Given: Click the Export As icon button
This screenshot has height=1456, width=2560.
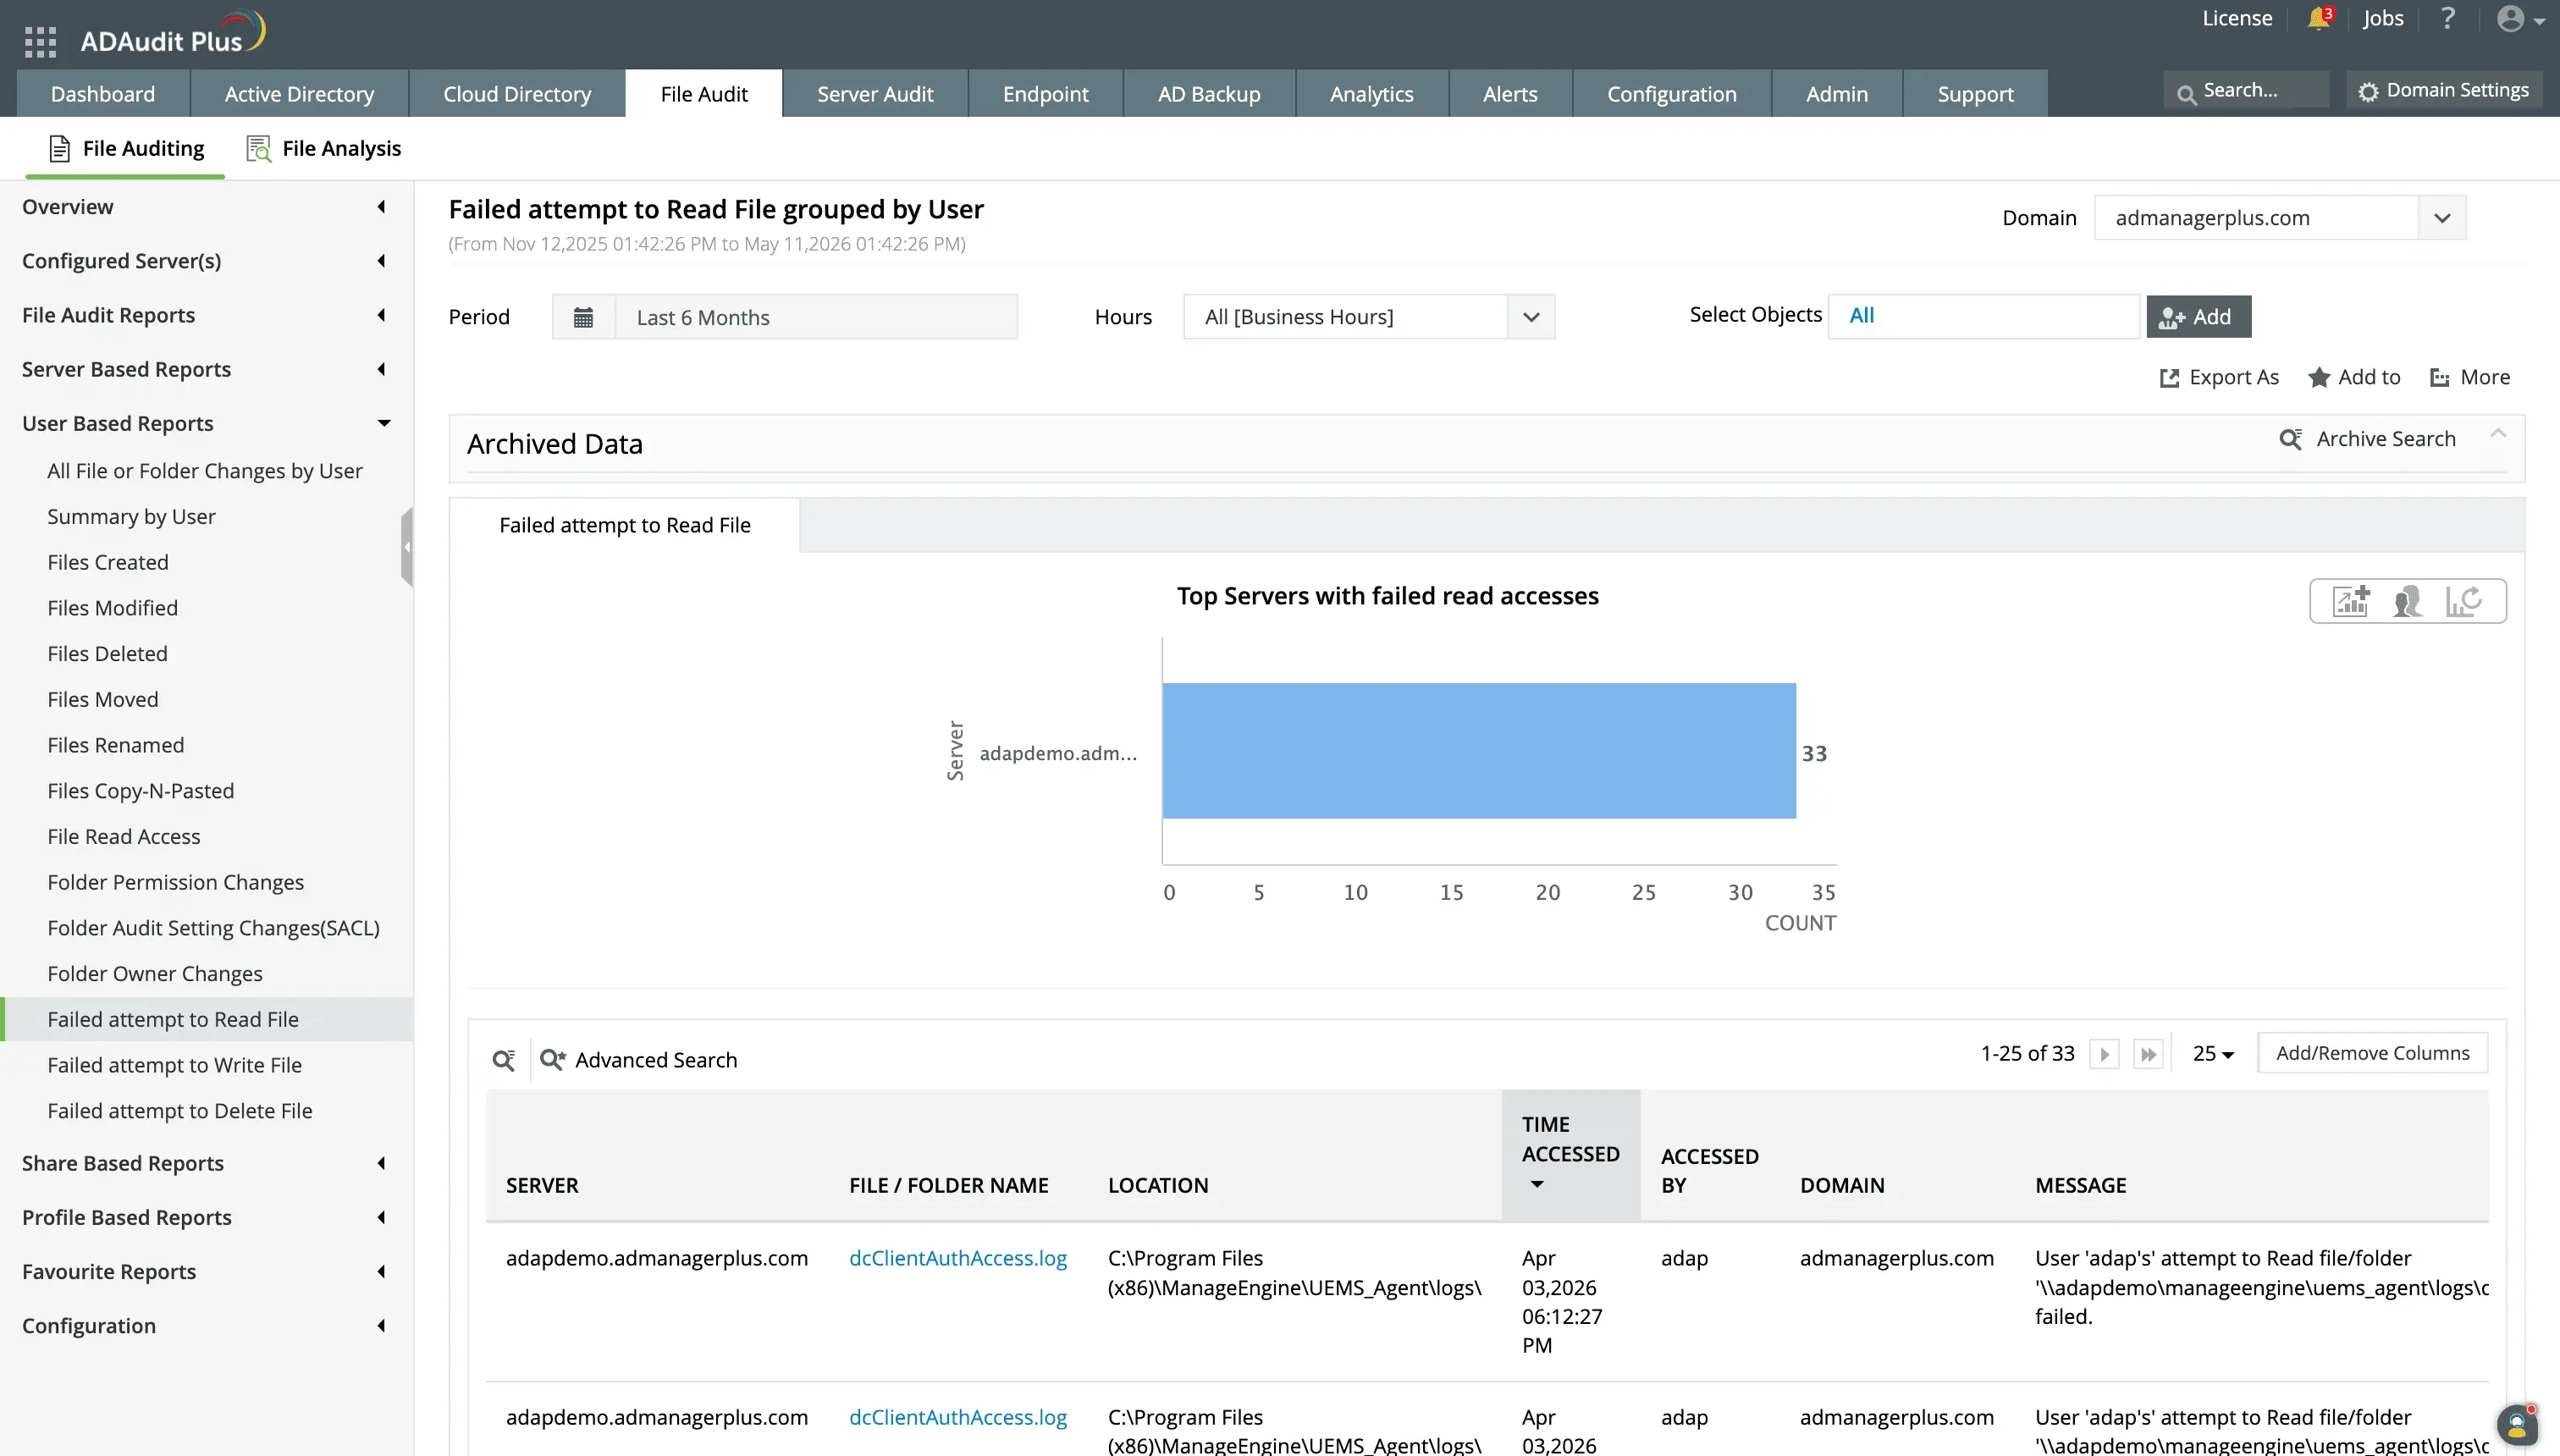Looking at the screenshot, I should [x=2219, y=377].
